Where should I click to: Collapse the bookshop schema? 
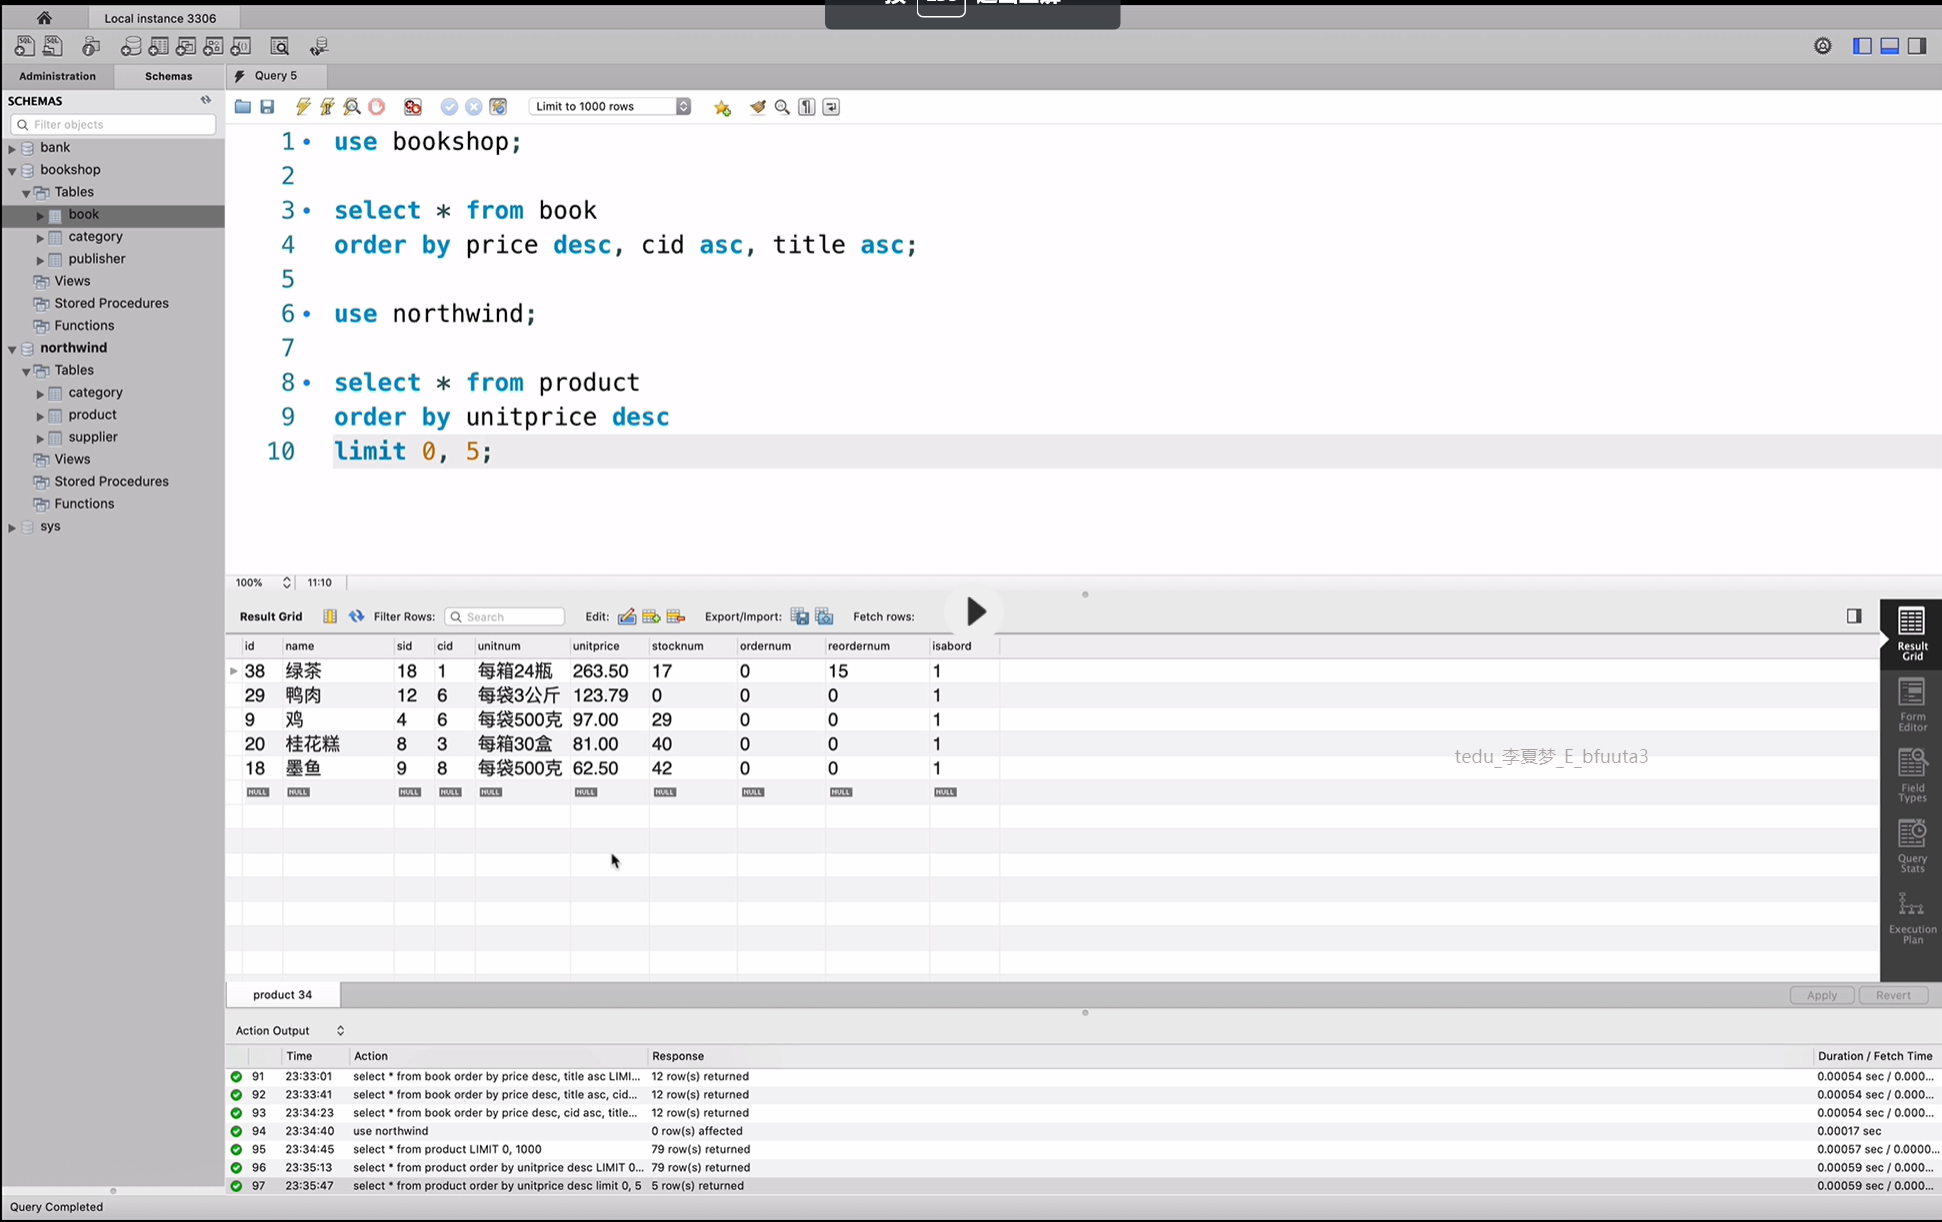tap(12, 170)
